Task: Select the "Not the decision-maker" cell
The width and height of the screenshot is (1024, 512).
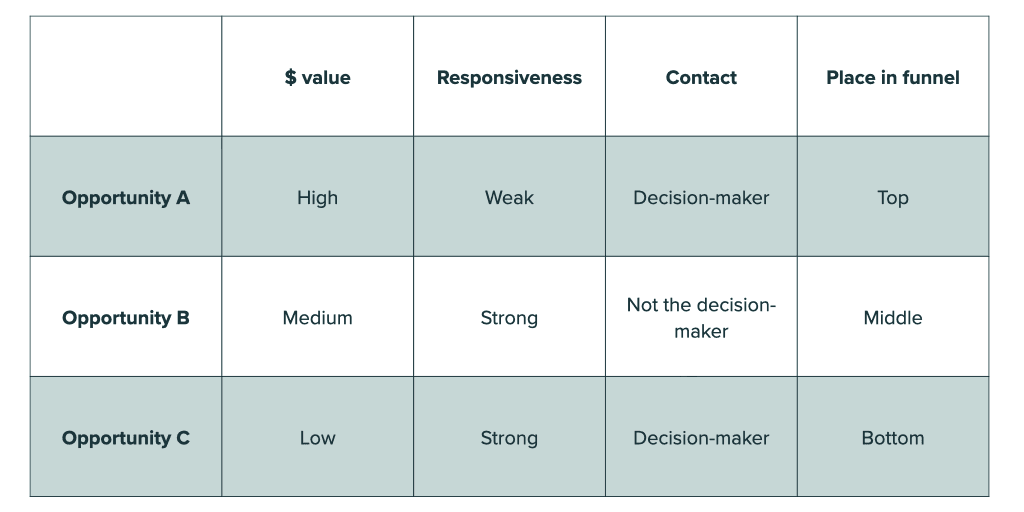Action: click(x=701, y=318)
